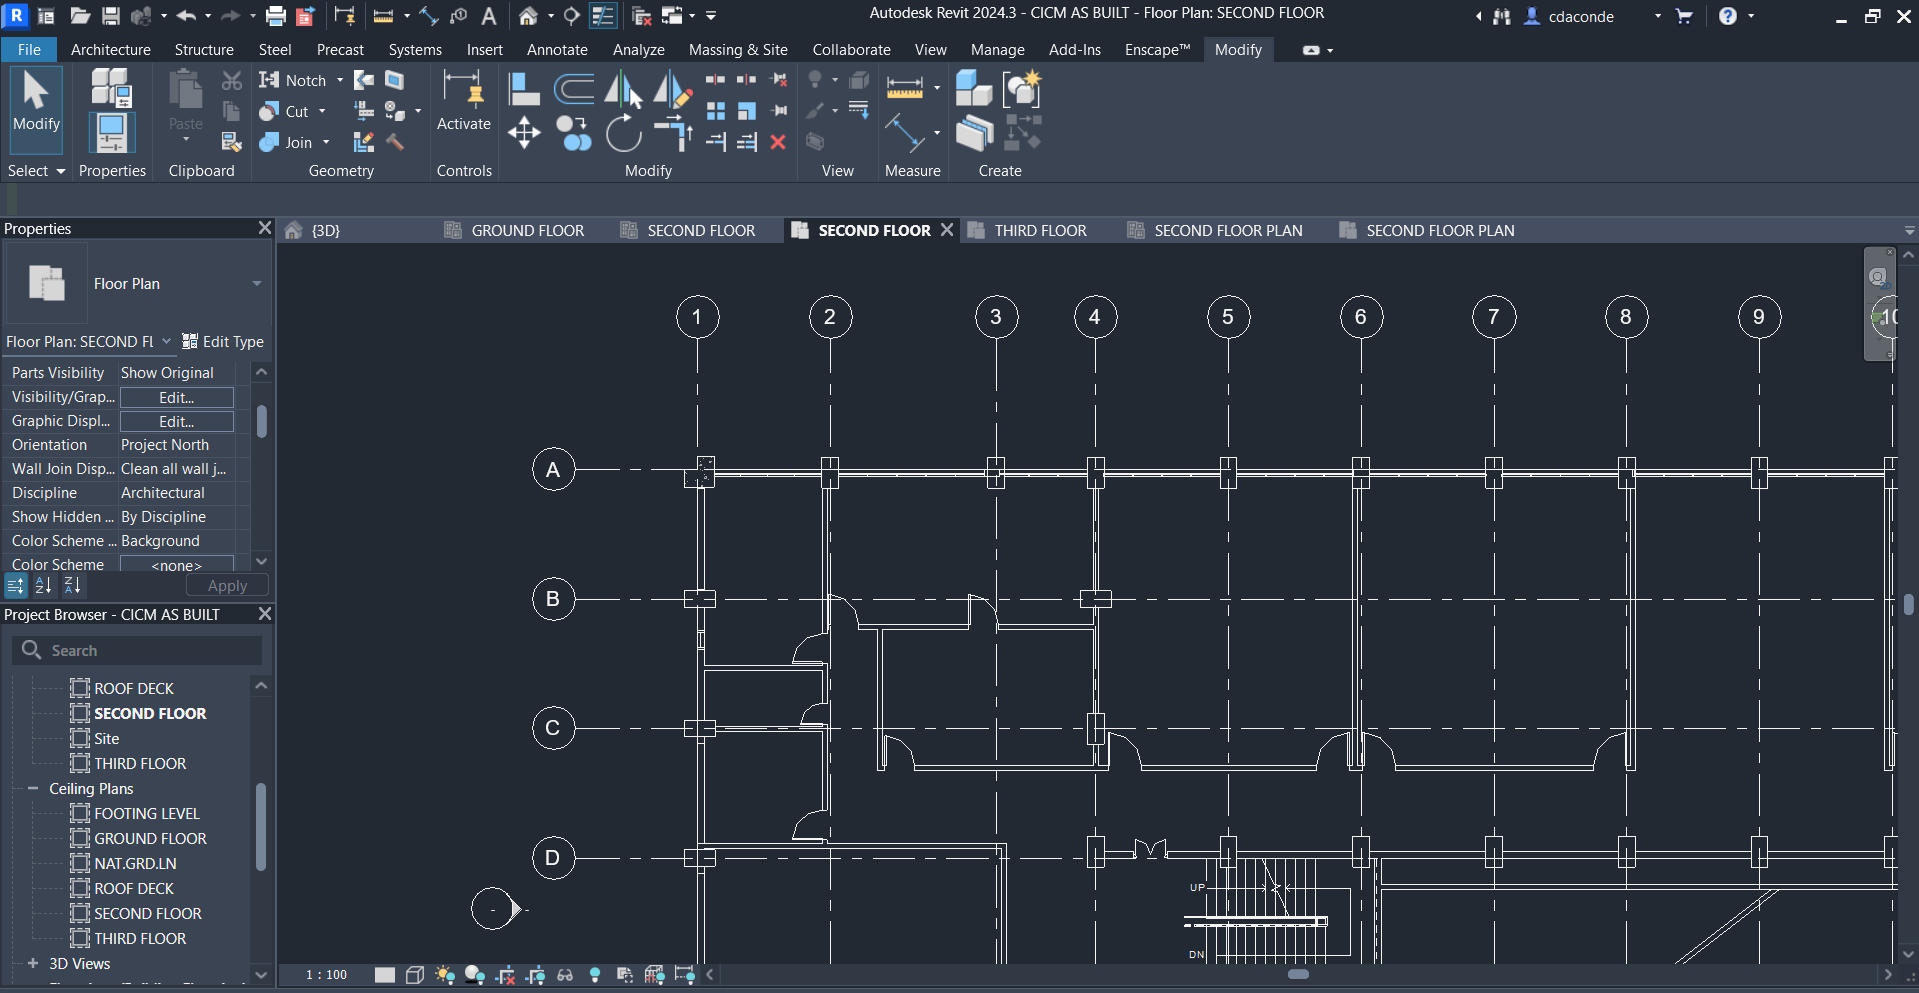Toggle Temporary Hide/Isolate glasses icon

pos(565,975)
